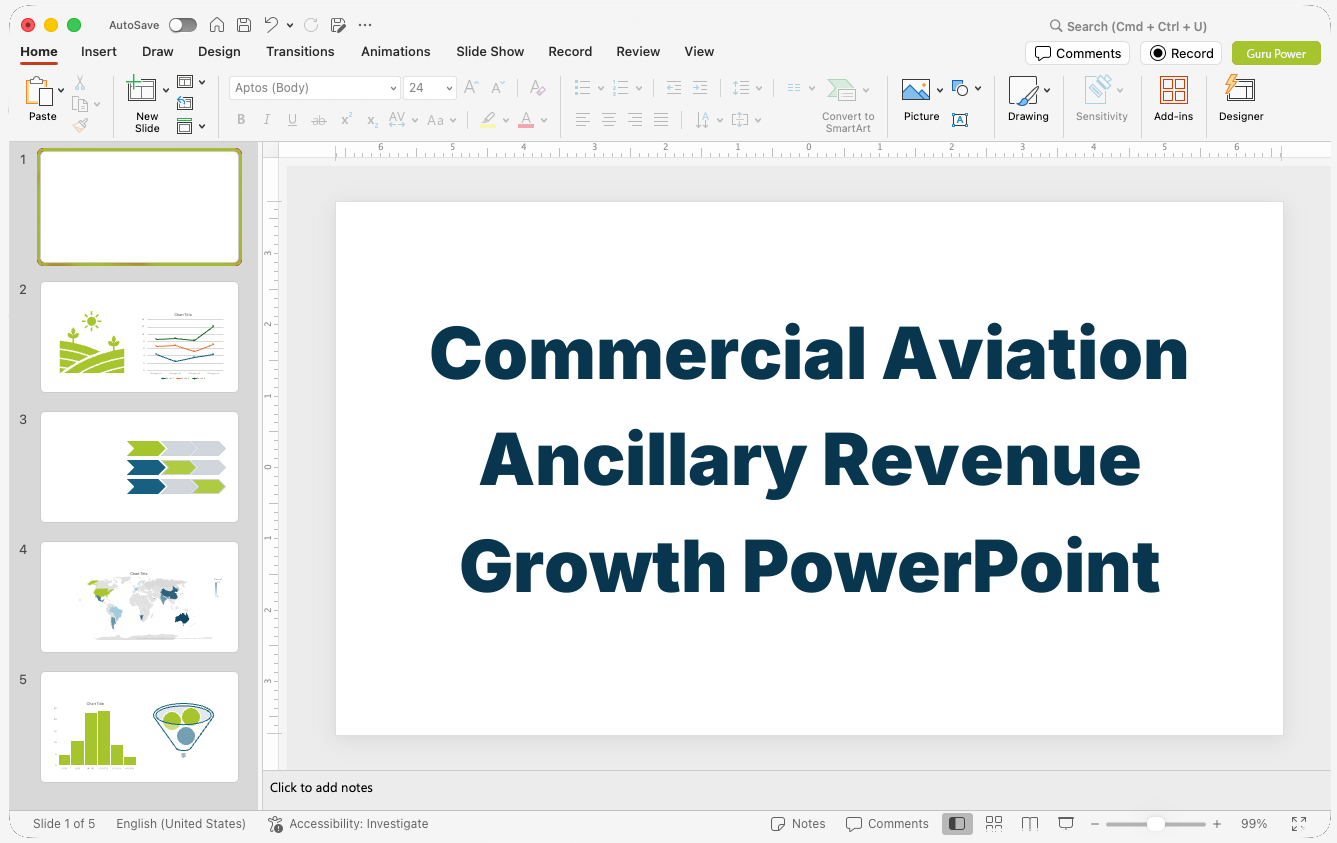
Task: Expand the Picture dropdown arrow
Action: (x=940, y=90)
